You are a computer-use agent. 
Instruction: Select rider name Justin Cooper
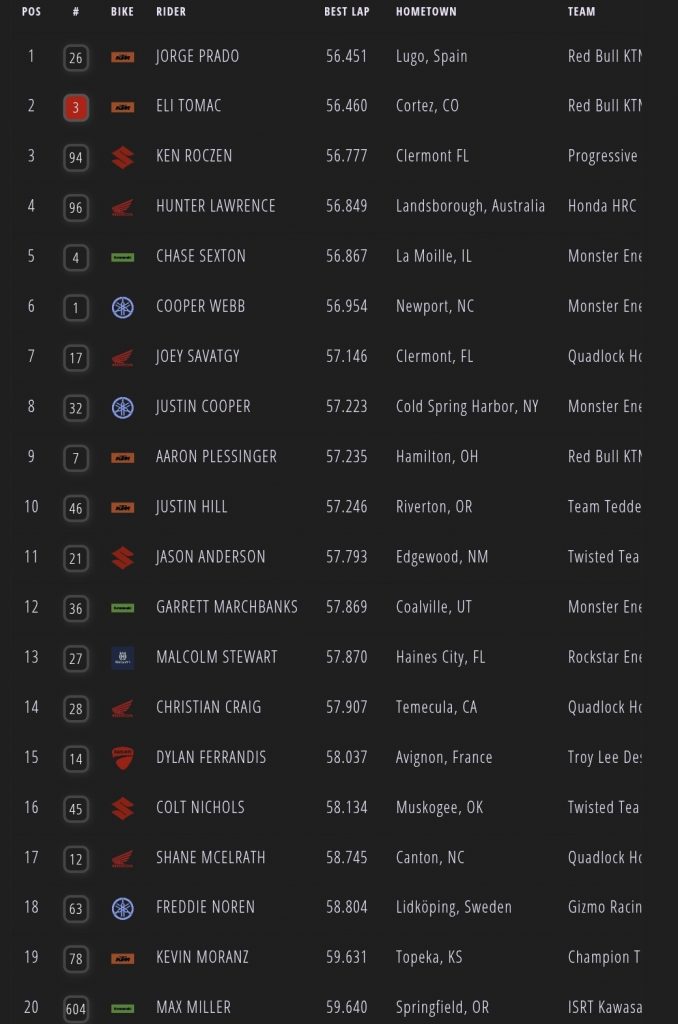click(203, 406)
